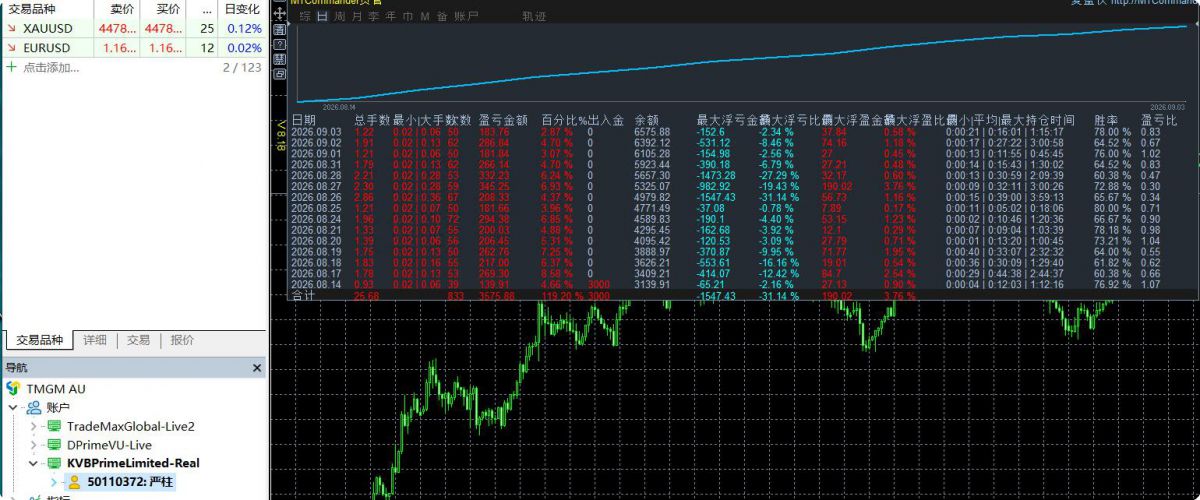The width and height of the screenshot is (1200, 500).
Task: Click the 余额 column header
Action: point(648,120)
